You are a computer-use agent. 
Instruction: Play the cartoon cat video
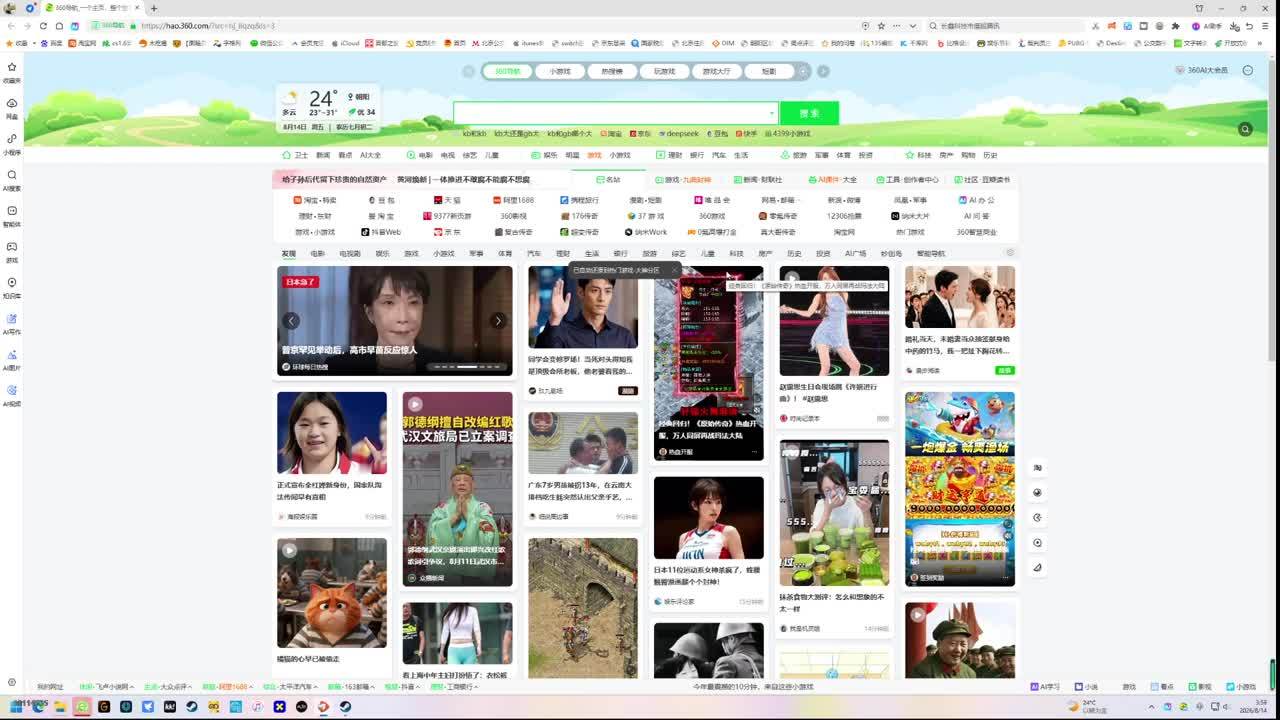point(289,550)
